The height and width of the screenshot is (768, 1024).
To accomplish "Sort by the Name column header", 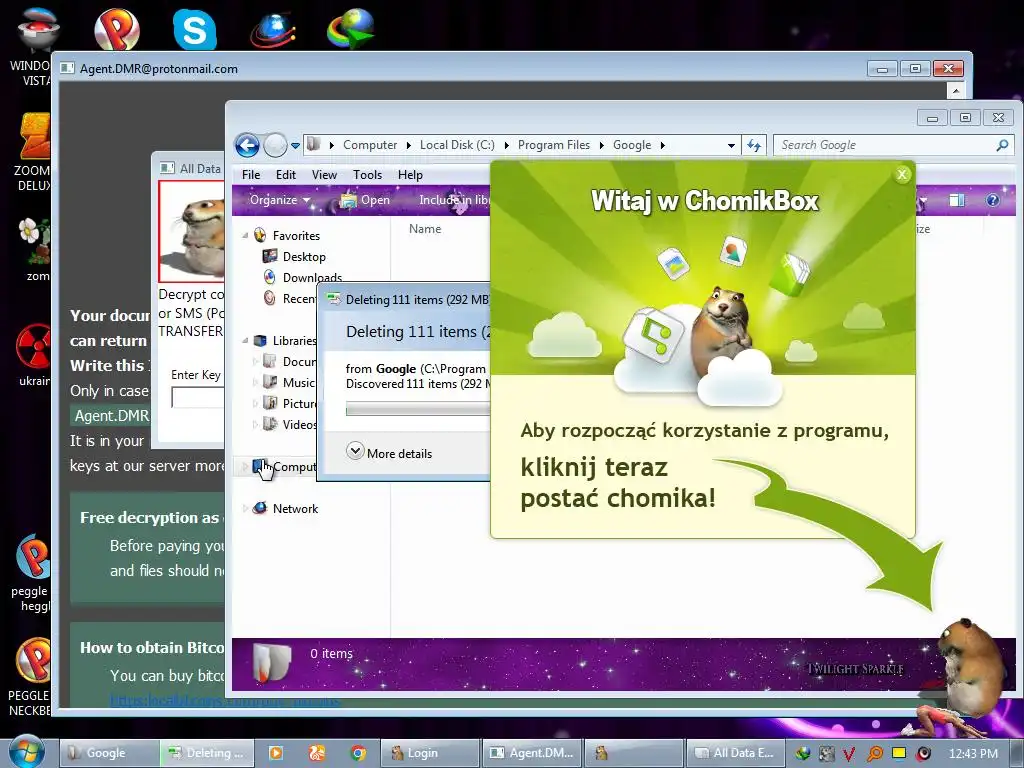I will click(x=425, y=229).
